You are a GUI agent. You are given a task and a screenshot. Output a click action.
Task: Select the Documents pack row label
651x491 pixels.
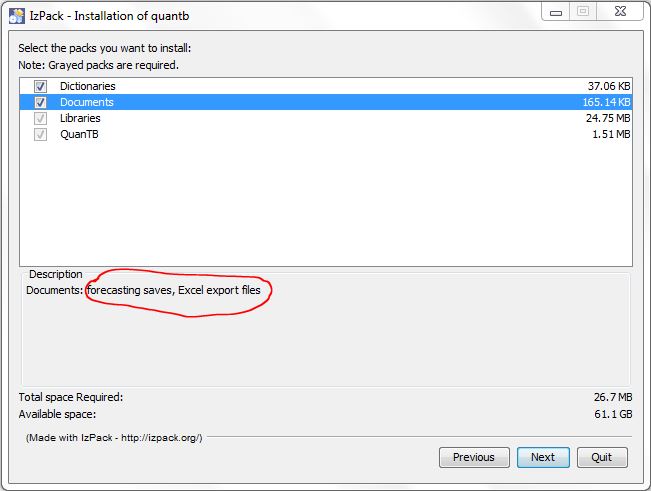pos(87,102)
